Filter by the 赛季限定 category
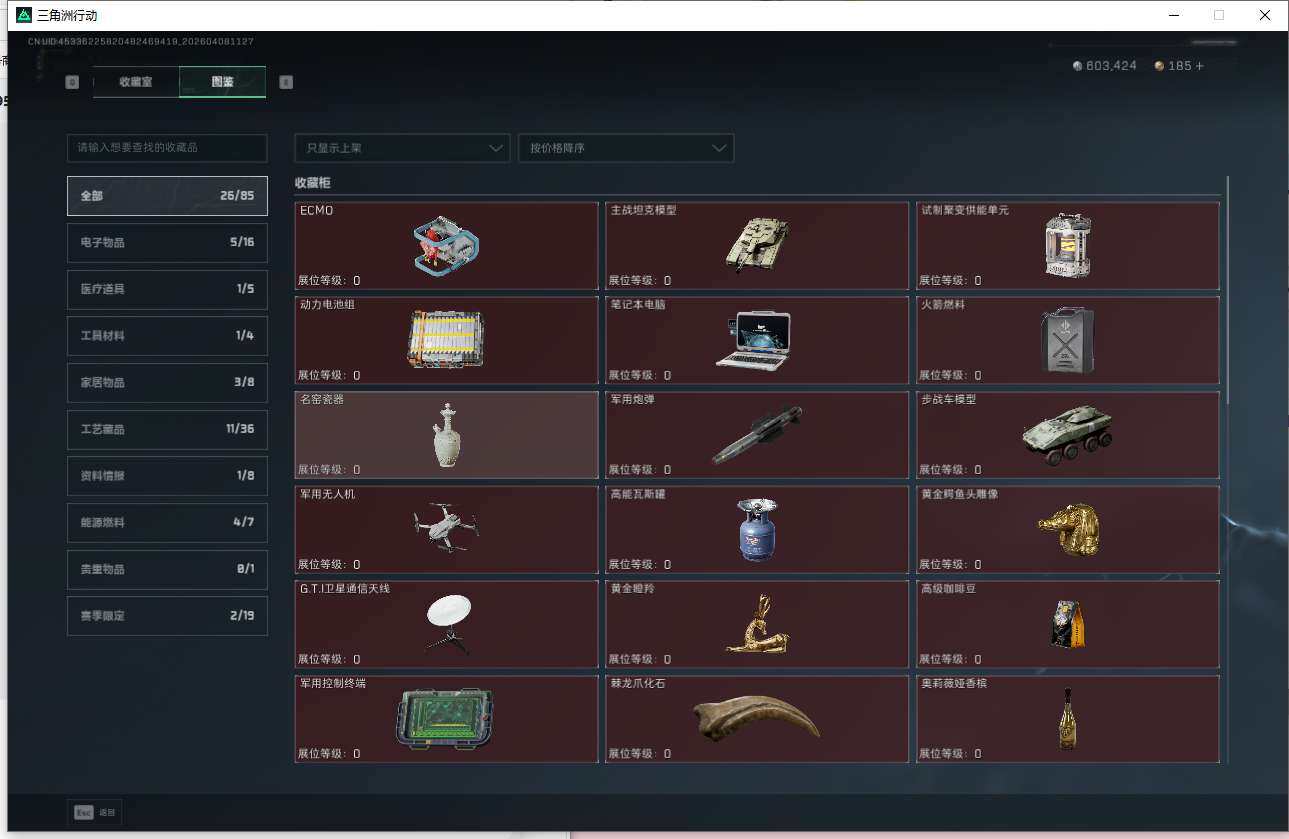The height and width of the screenshot is (839, 1289). [167, 616]
